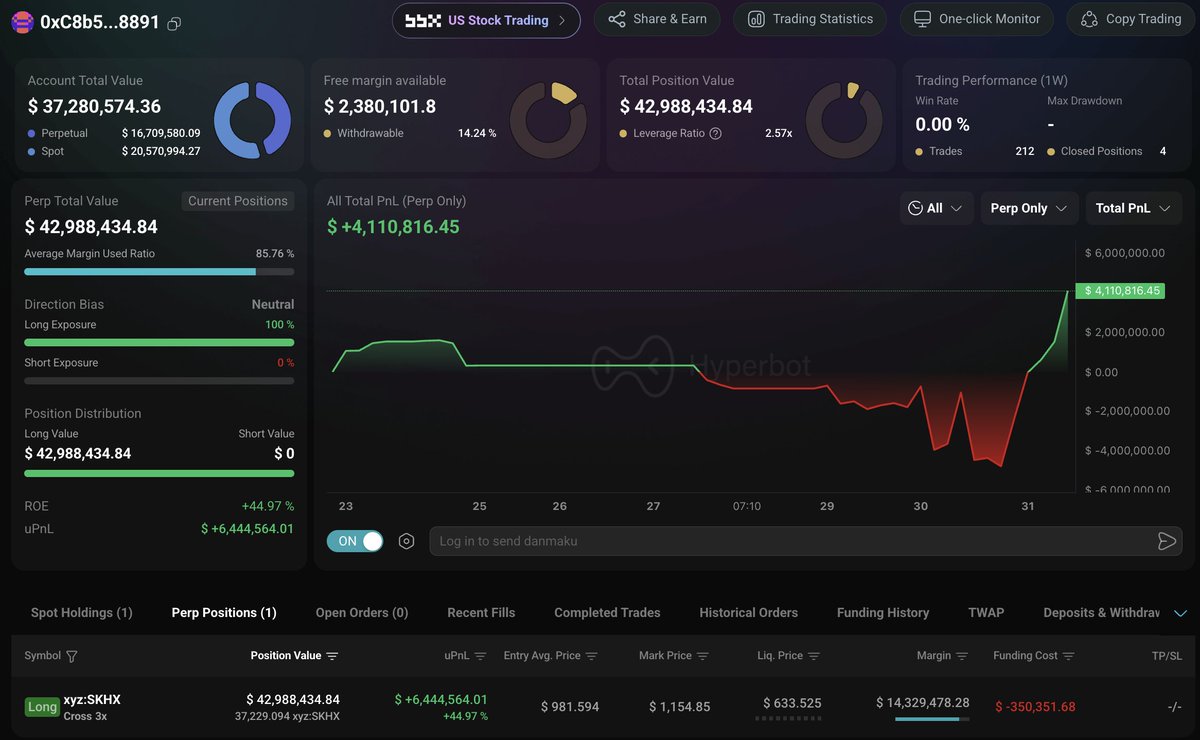Toggle Current Positions view
The width and height of the screenshot is (1200, 740).
tap(238, 201)
